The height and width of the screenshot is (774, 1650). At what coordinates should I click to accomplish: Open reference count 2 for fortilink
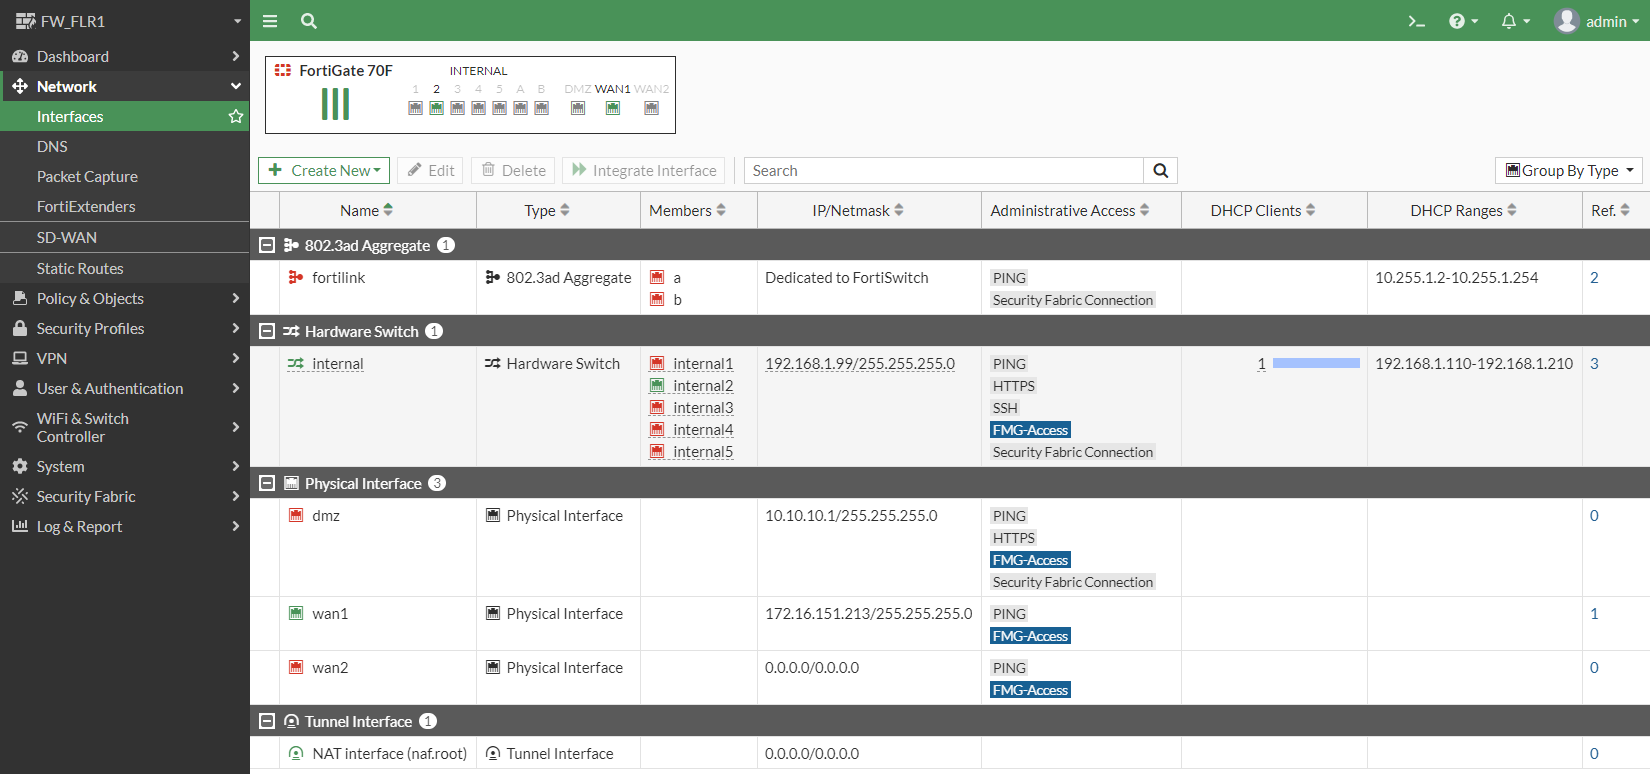point(1594,278)
